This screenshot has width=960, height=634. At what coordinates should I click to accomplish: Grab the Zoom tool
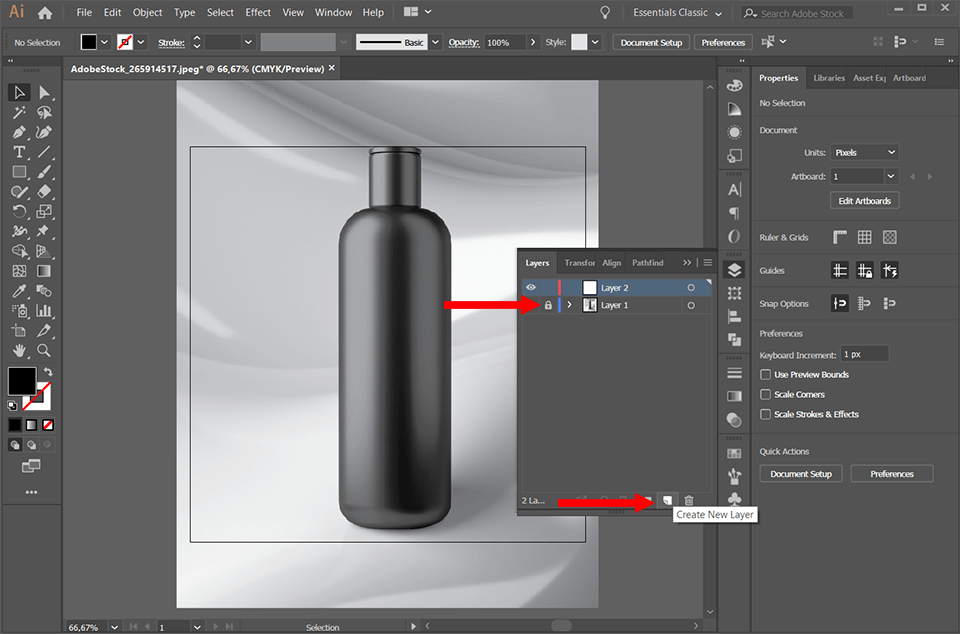coord(43,351)
